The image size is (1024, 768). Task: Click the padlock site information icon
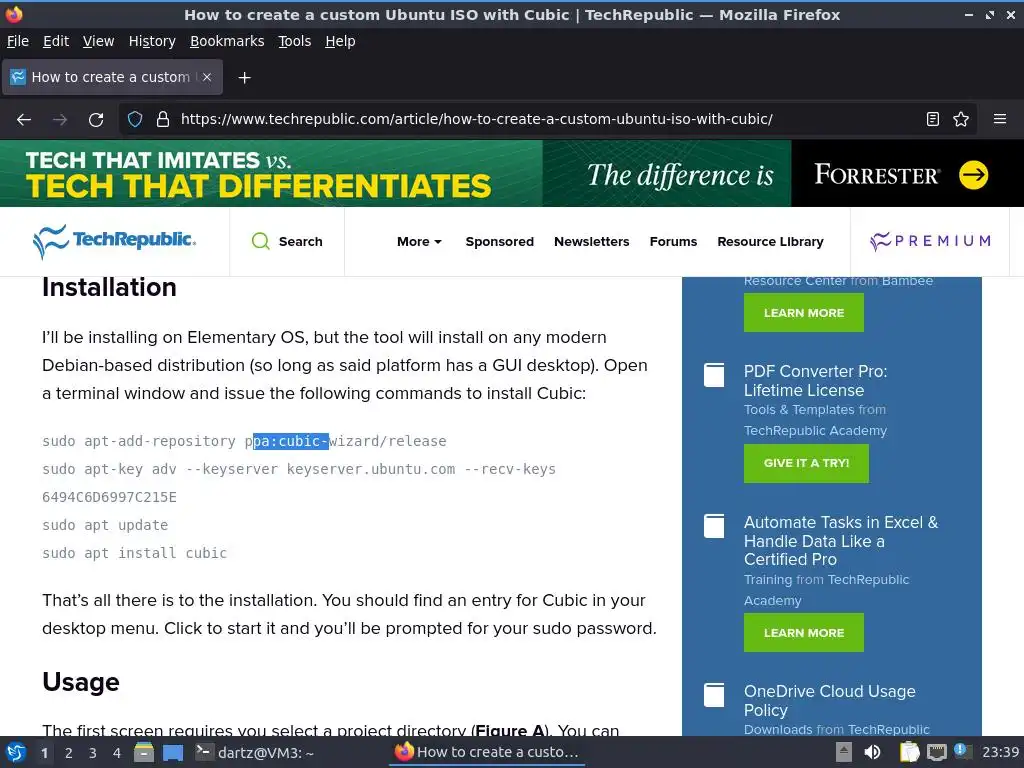tap(163, 120)
